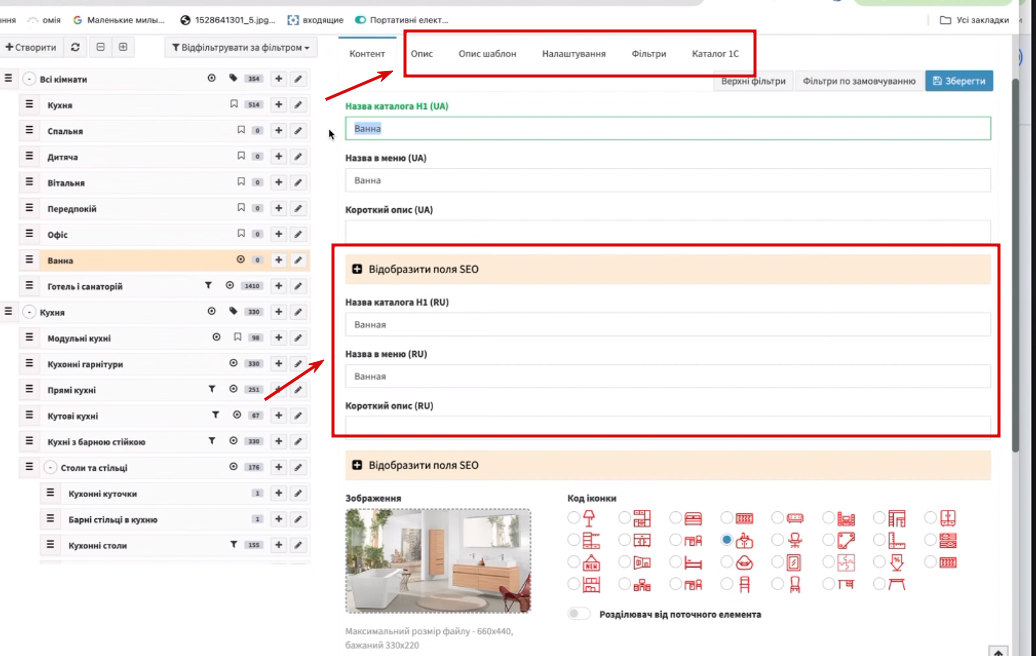Select the sink icon radio option
The image size is (1036, 656).
pos(727,540)
